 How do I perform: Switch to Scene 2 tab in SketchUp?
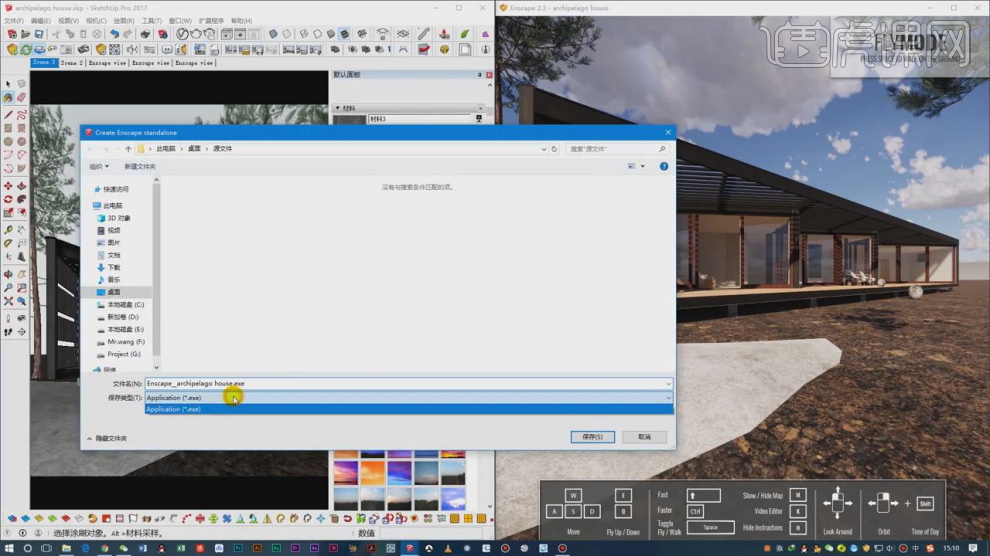click(x=71, y=63)
